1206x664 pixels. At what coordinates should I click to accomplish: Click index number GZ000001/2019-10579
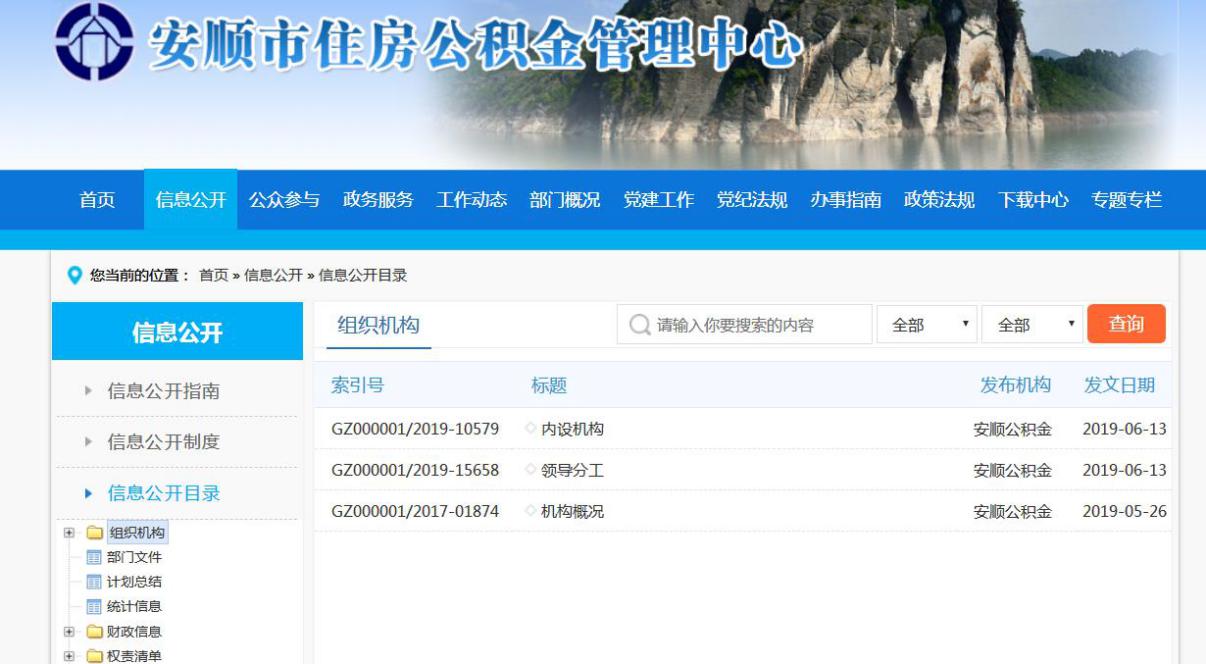[415, 429]
